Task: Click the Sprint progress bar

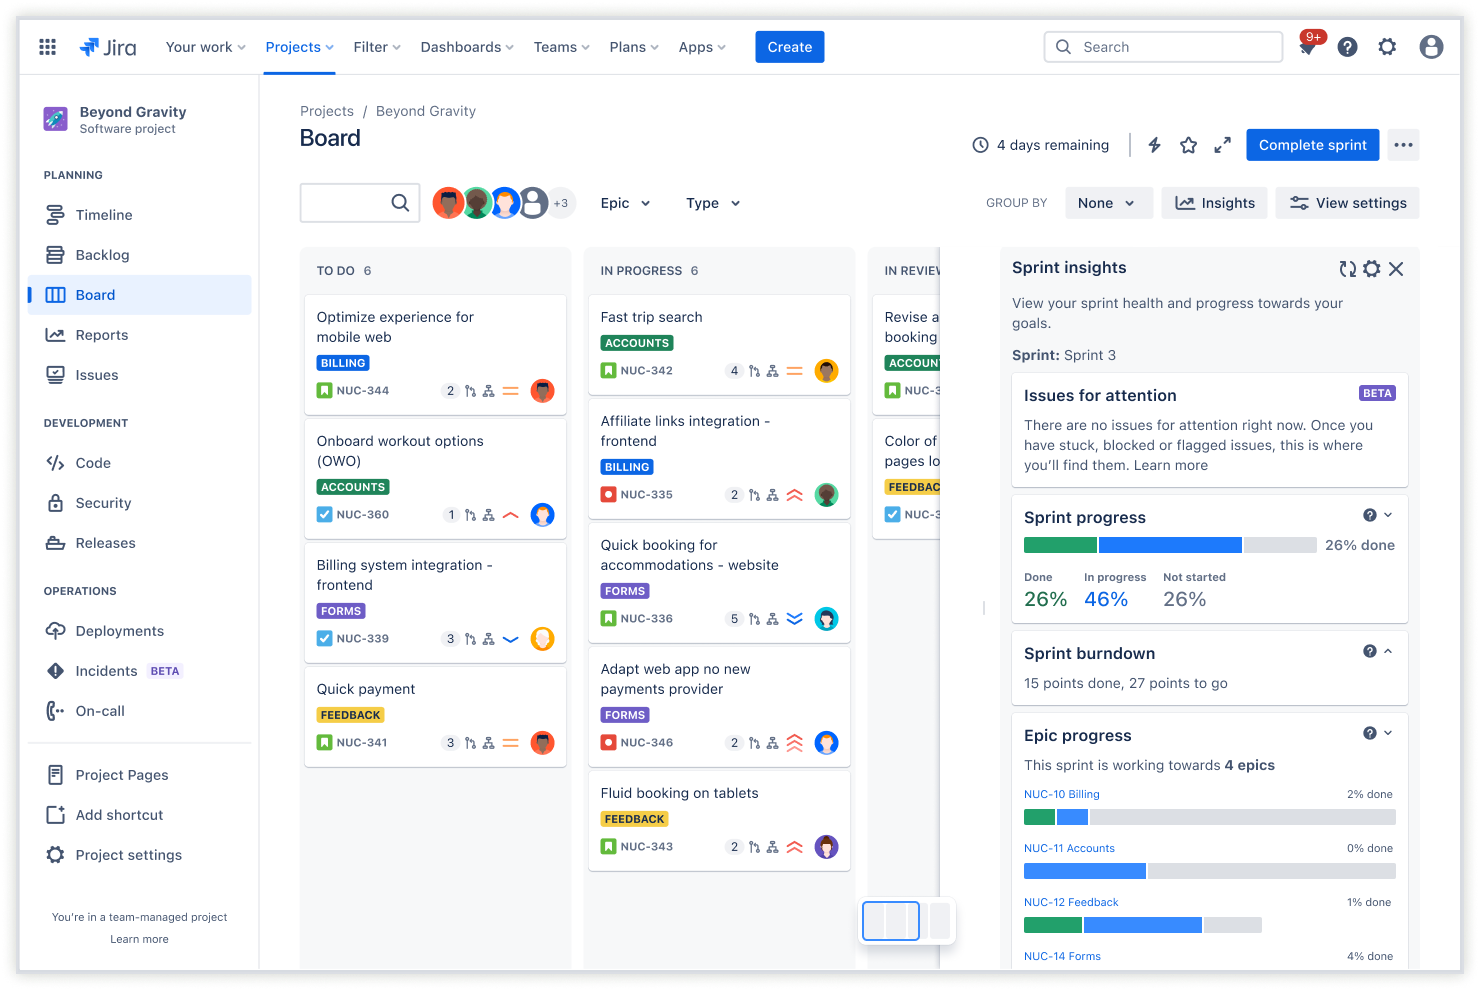Action: pyautogui.click(x=1170, y=544)
